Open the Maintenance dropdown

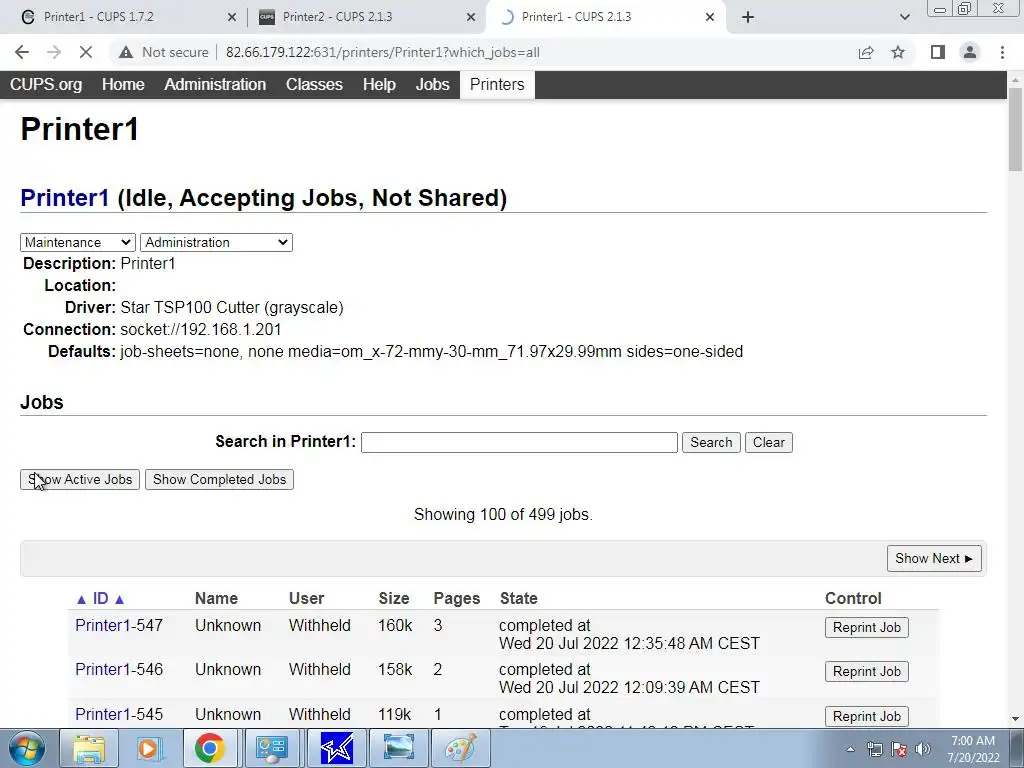coord(78,242)
